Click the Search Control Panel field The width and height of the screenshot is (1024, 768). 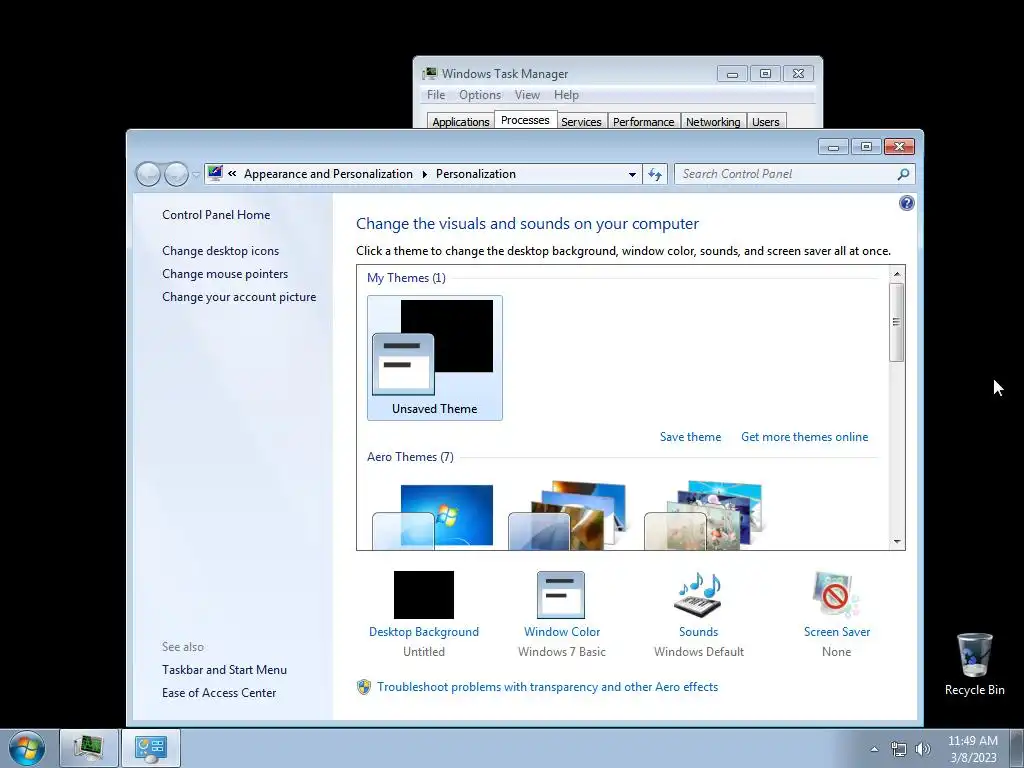(x=784, y=174)
